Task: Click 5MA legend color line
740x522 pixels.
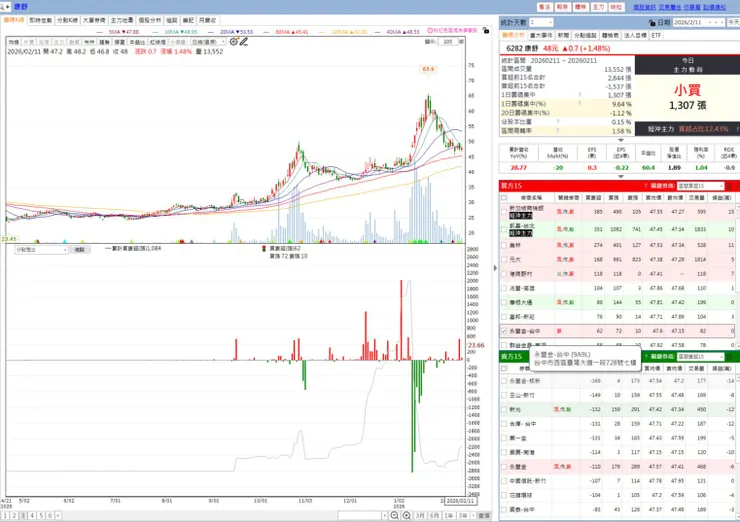Action: pyautogui.click(x=100, y=32)
